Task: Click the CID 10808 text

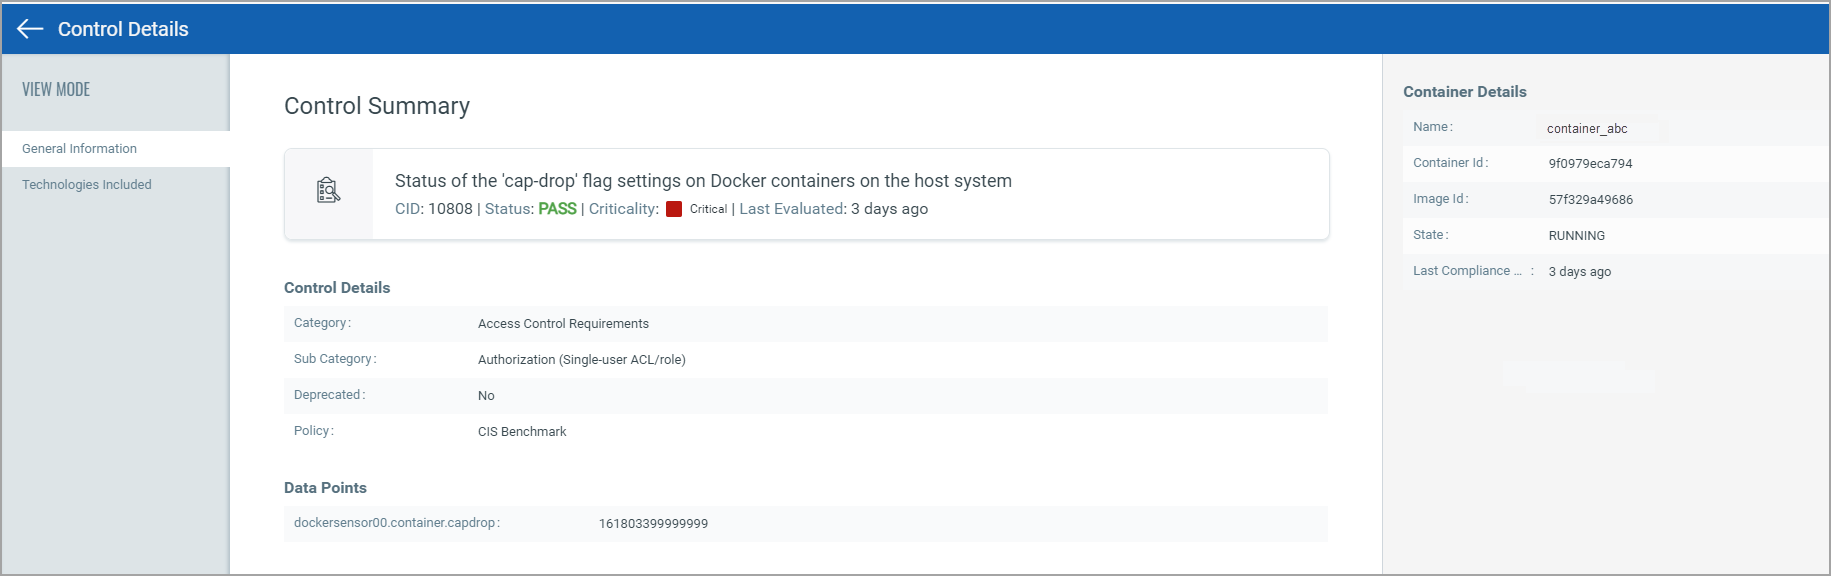Action: (x=434, y=209)
